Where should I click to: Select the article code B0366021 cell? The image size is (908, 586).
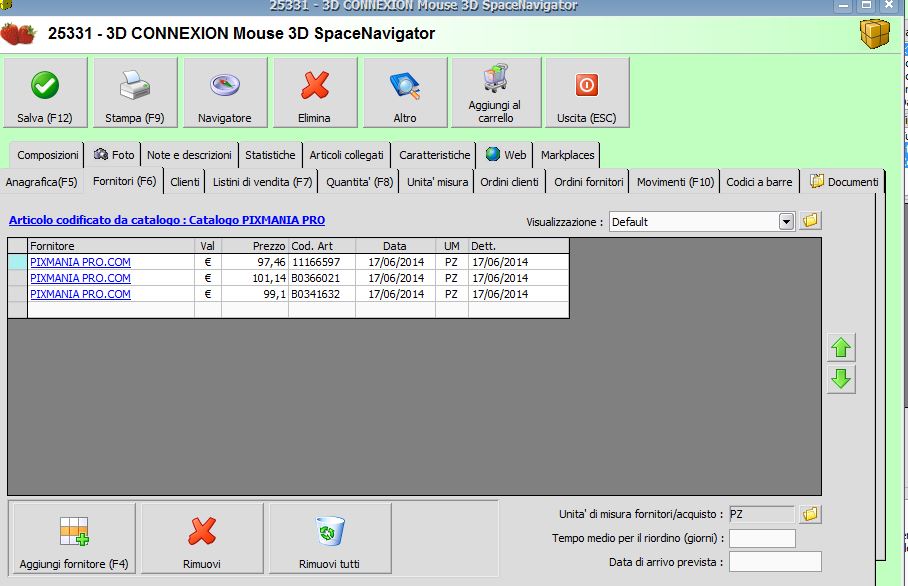click(322, 278)
